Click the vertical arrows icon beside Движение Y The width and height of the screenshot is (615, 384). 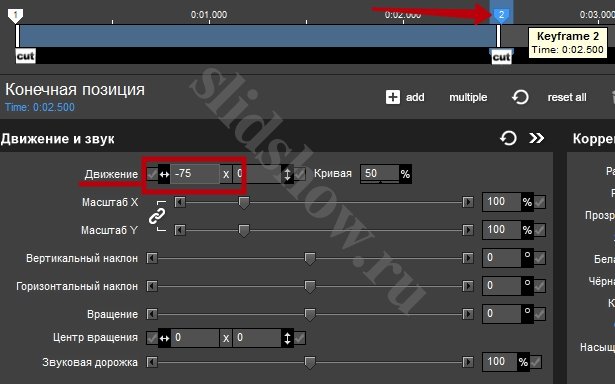(287, 174)
